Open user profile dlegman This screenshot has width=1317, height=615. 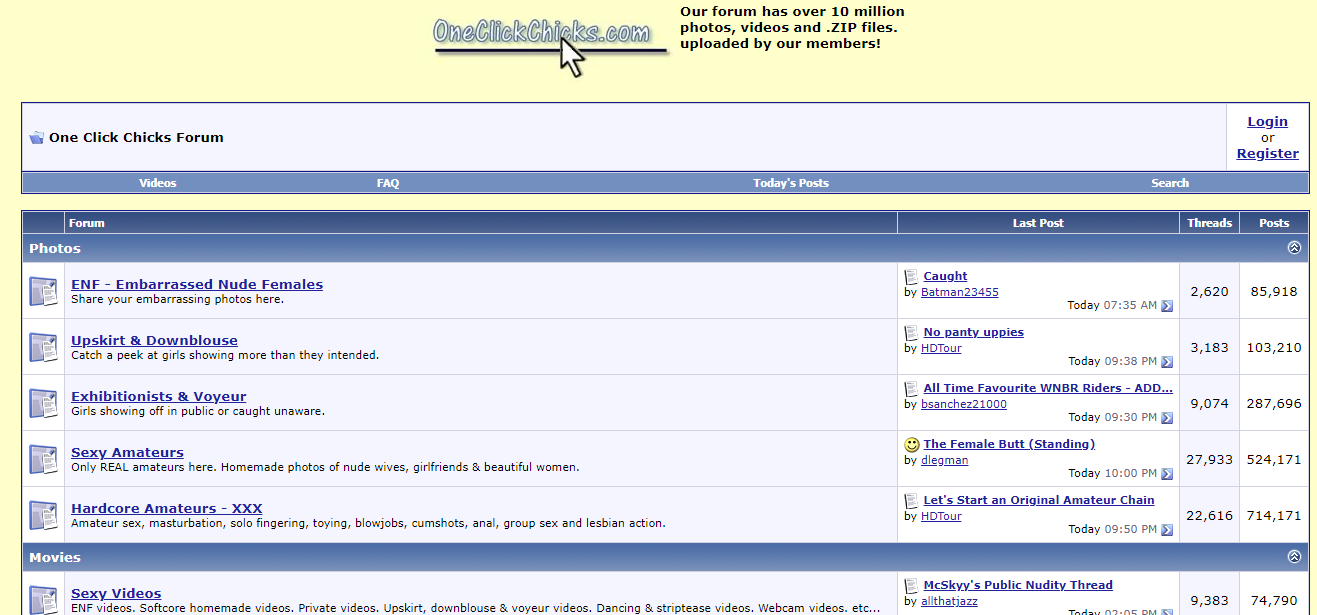coord(944,461)
